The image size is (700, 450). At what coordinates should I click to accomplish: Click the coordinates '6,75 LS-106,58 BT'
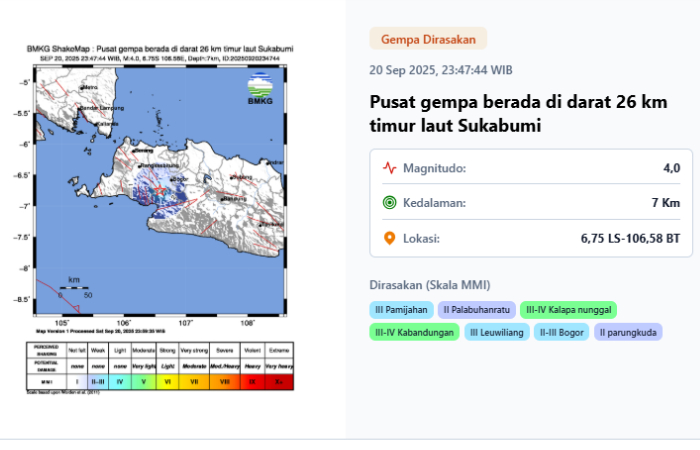coord(630,238)
